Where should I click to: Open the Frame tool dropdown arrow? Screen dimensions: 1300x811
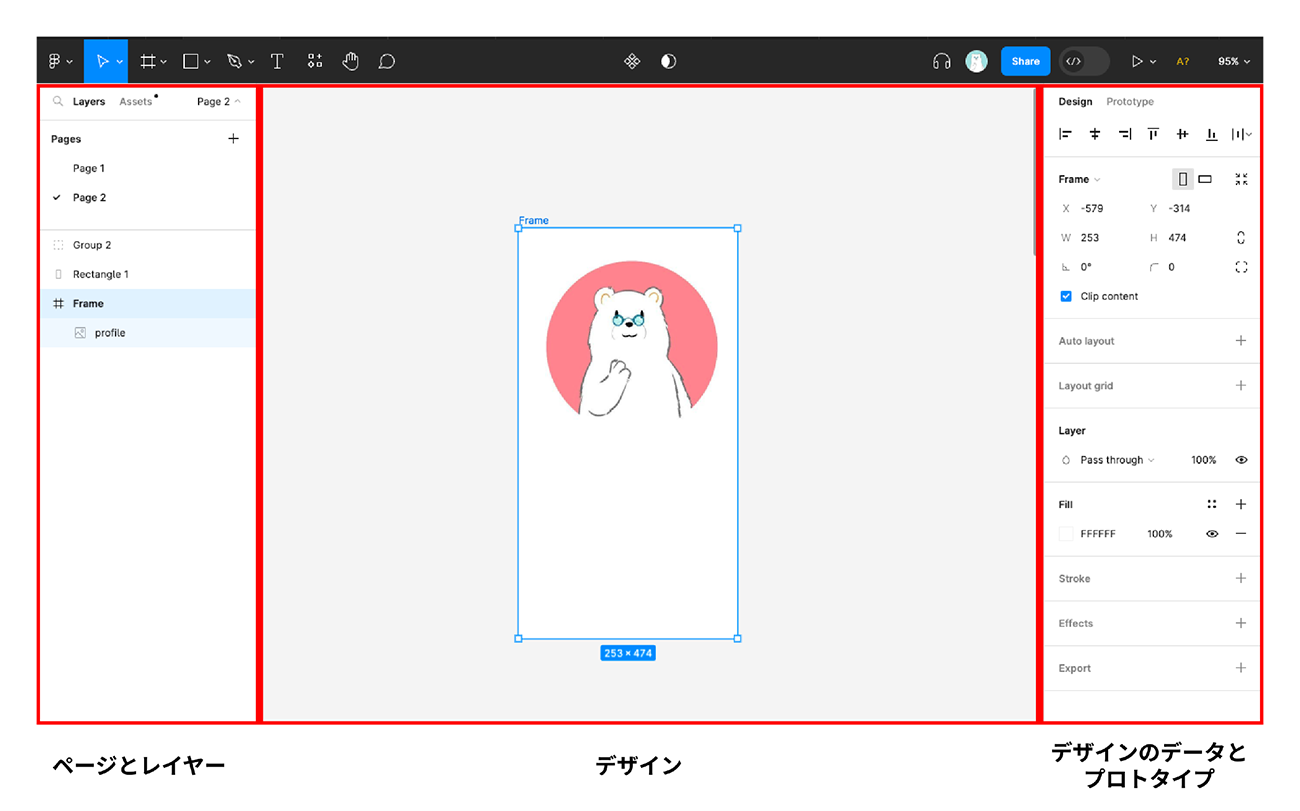pyautogui.click(x=164, y=62)
